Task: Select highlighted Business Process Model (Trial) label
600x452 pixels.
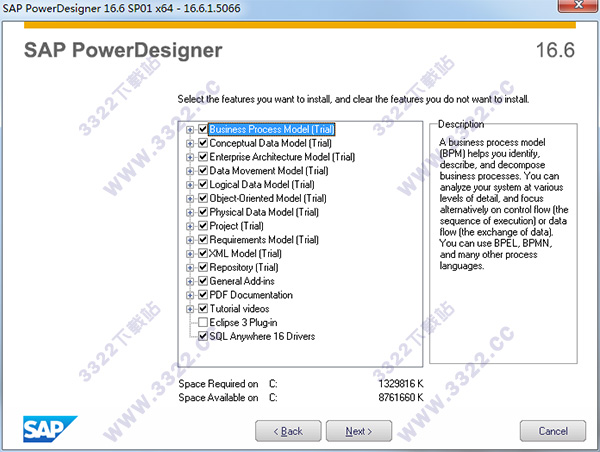Action: pos(272,129)
